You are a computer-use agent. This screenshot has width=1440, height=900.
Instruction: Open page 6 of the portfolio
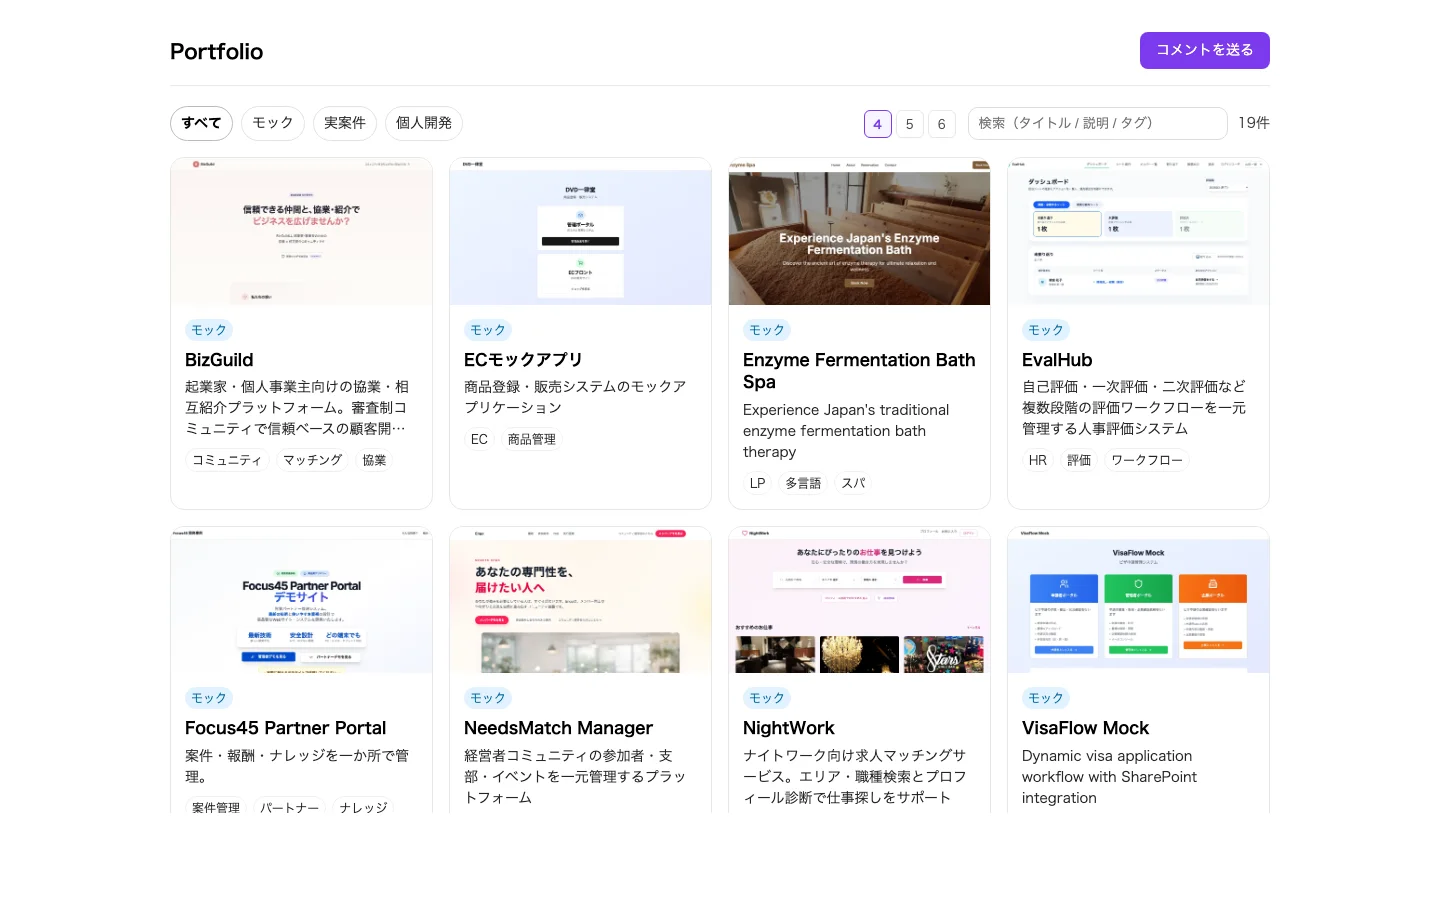tap(941, 124)
